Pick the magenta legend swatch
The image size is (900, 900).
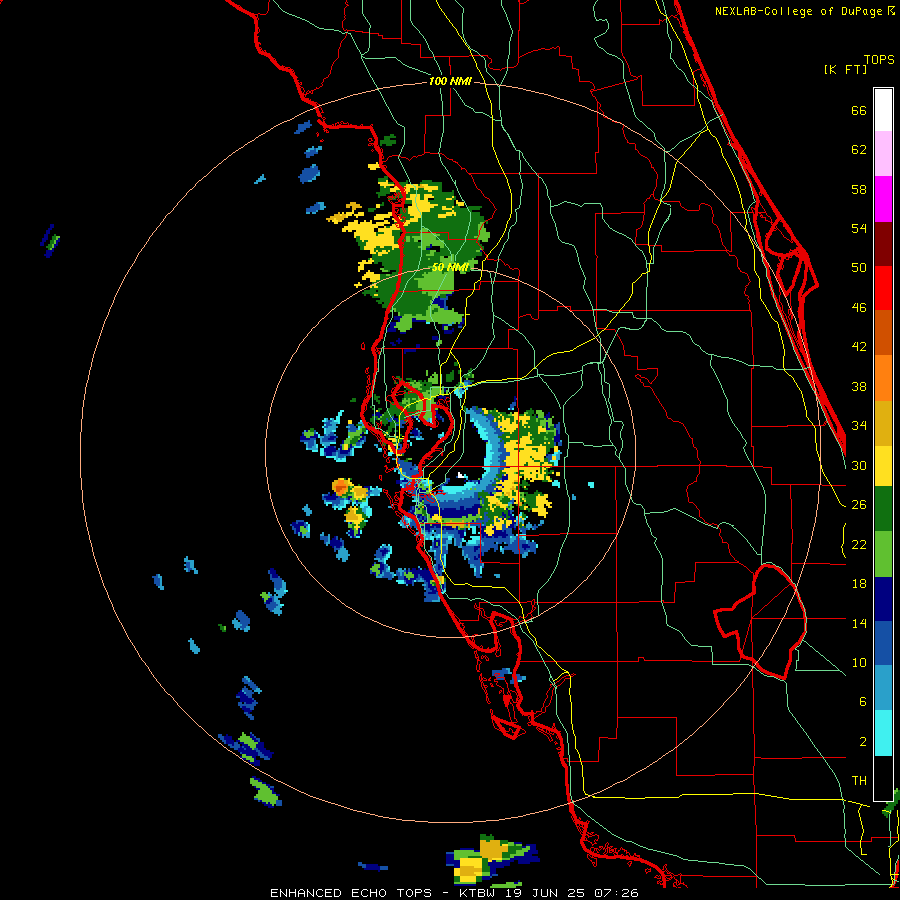coord(883,199)
